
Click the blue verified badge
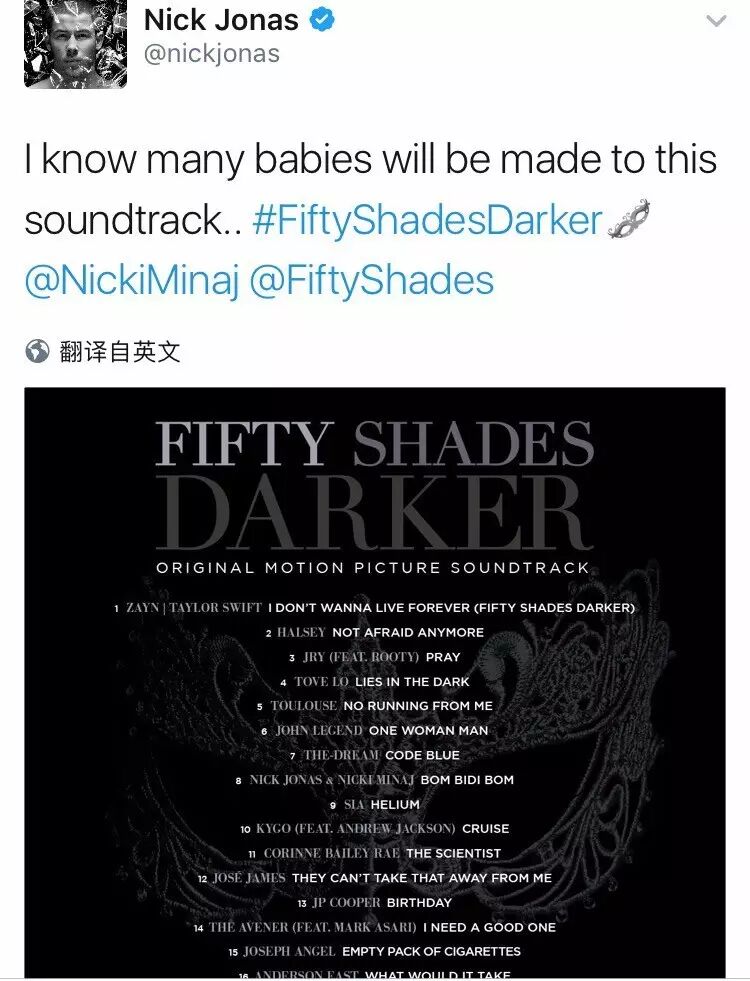click(322, 20)
